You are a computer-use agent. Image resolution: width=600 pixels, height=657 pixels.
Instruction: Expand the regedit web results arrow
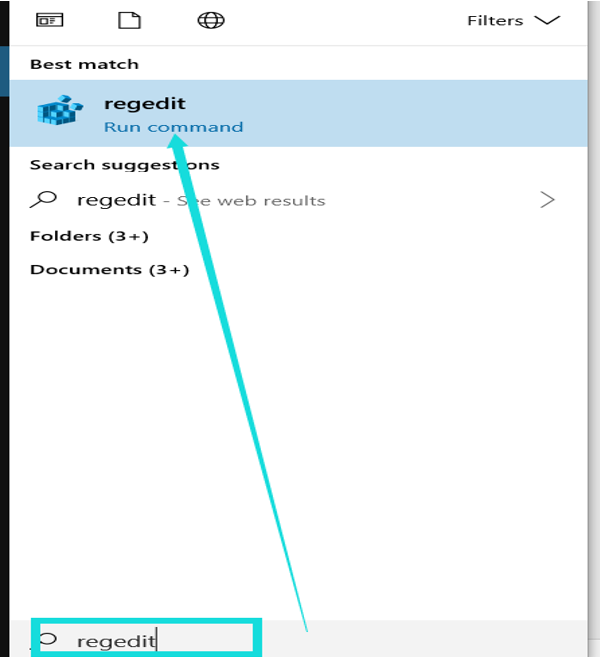pyautogui.click(x=547, y=200)
